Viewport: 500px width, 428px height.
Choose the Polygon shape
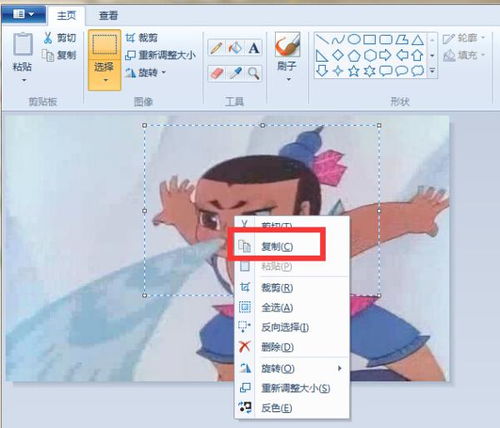pos(402,40)
